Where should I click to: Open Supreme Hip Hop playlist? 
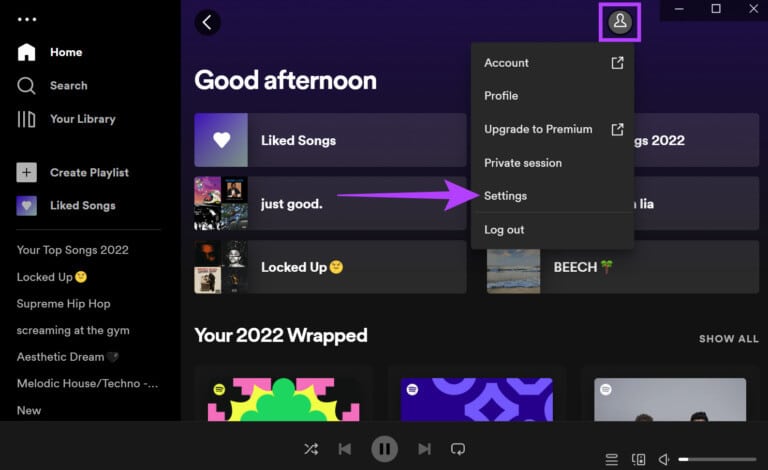64,304
